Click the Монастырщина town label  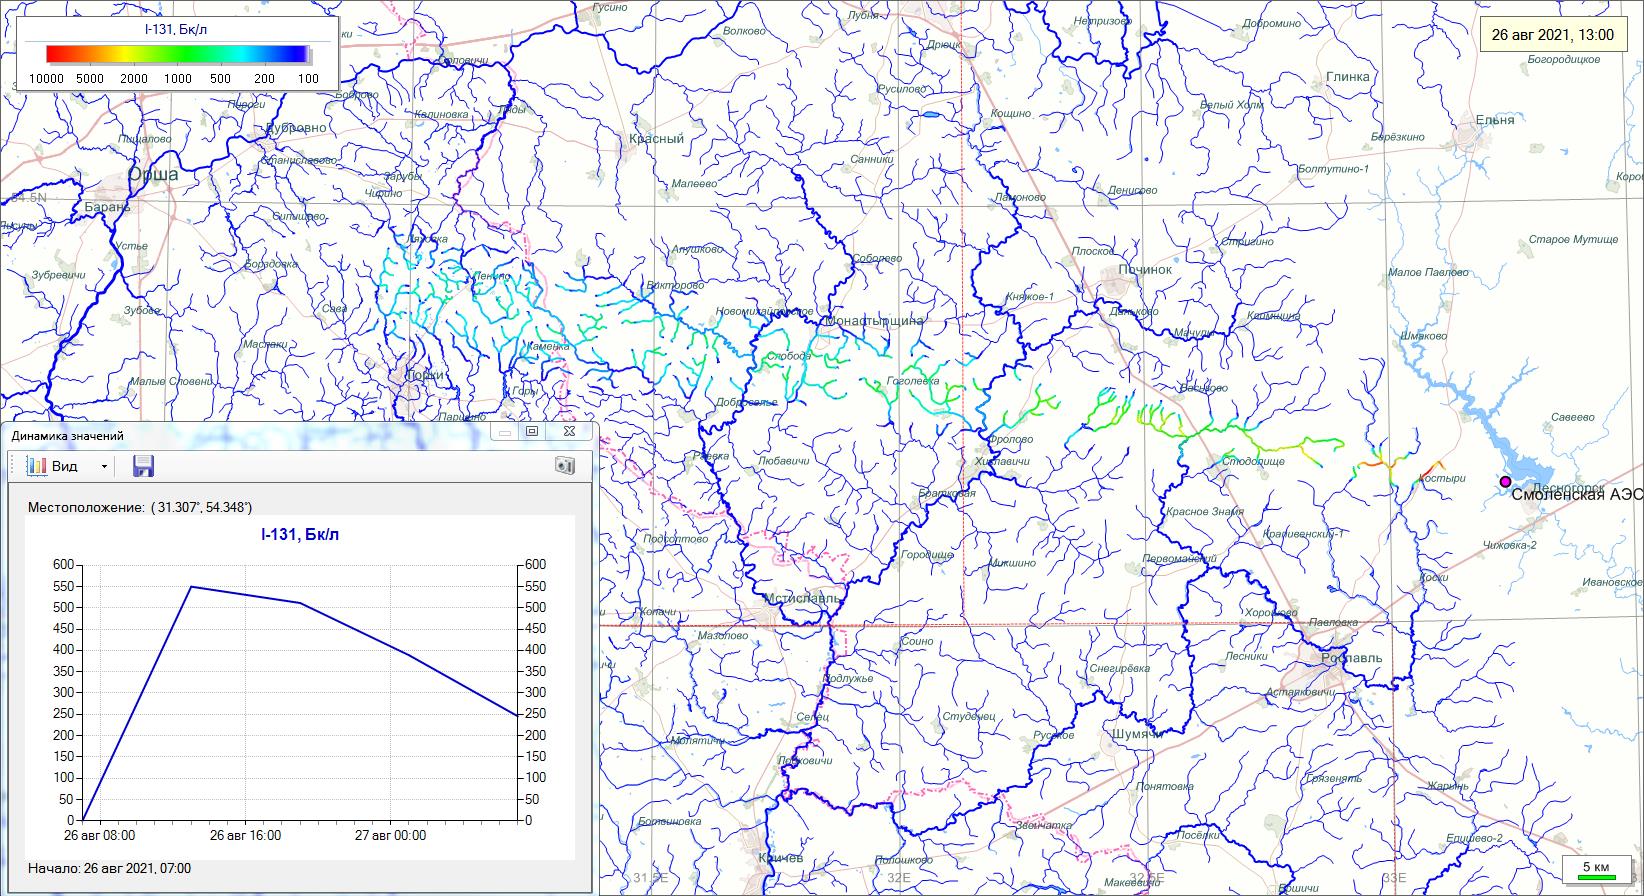point(873,320)
